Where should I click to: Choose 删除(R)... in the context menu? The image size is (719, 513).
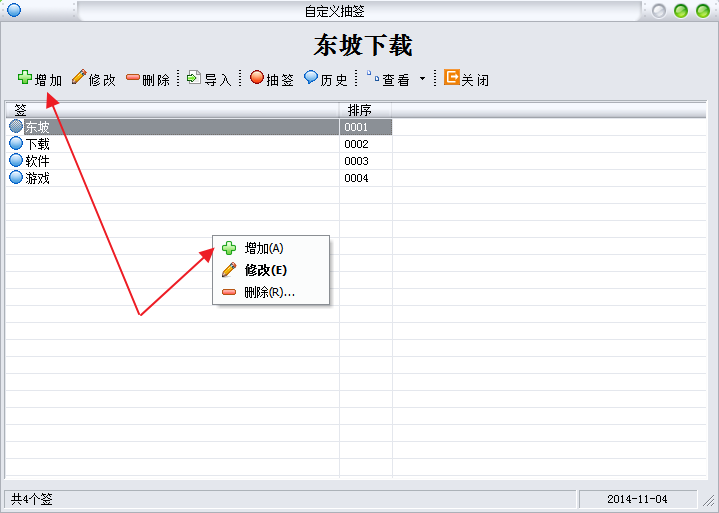[271, 292]
